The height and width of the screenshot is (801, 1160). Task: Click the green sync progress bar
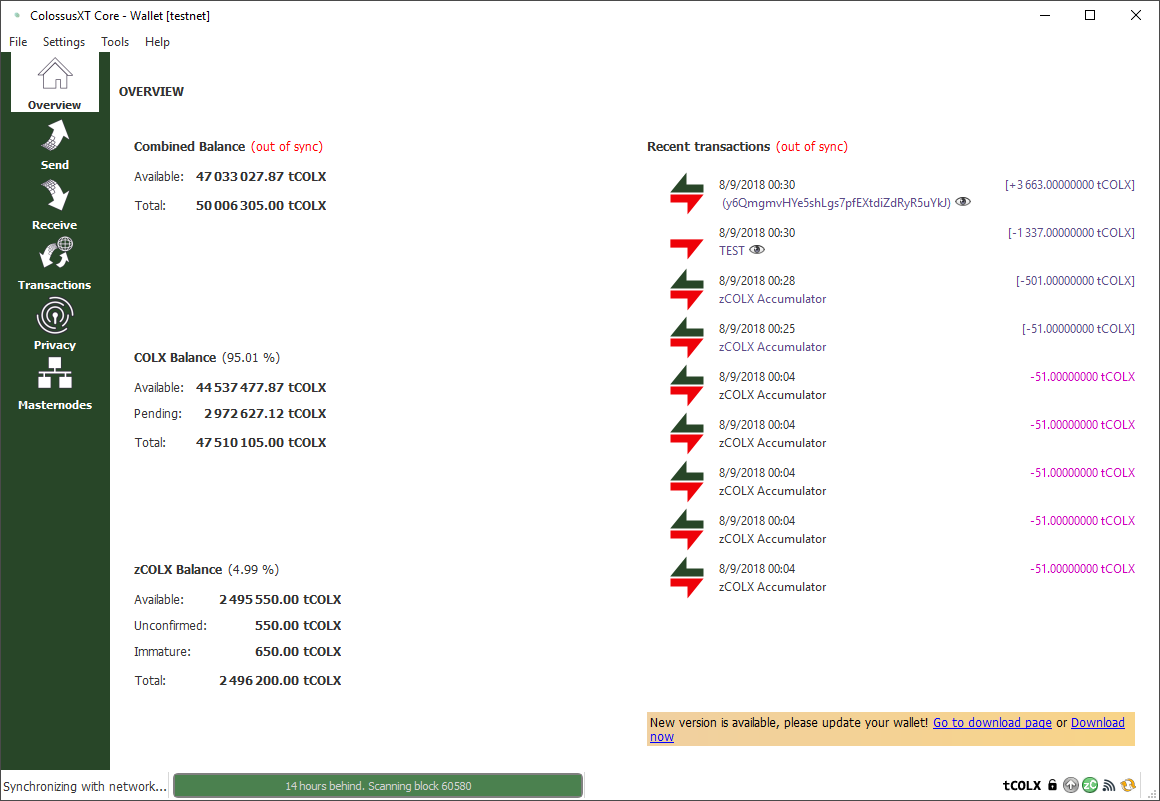pyautogui.click(x=378, y=786)
